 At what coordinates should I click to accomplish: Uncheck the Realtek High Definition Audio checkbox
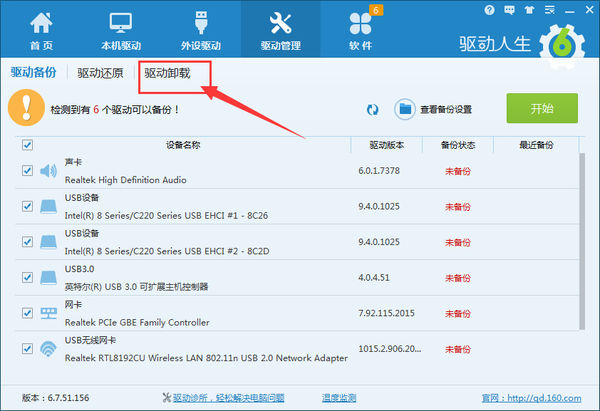pyautogui.click(x=27, y=170)
